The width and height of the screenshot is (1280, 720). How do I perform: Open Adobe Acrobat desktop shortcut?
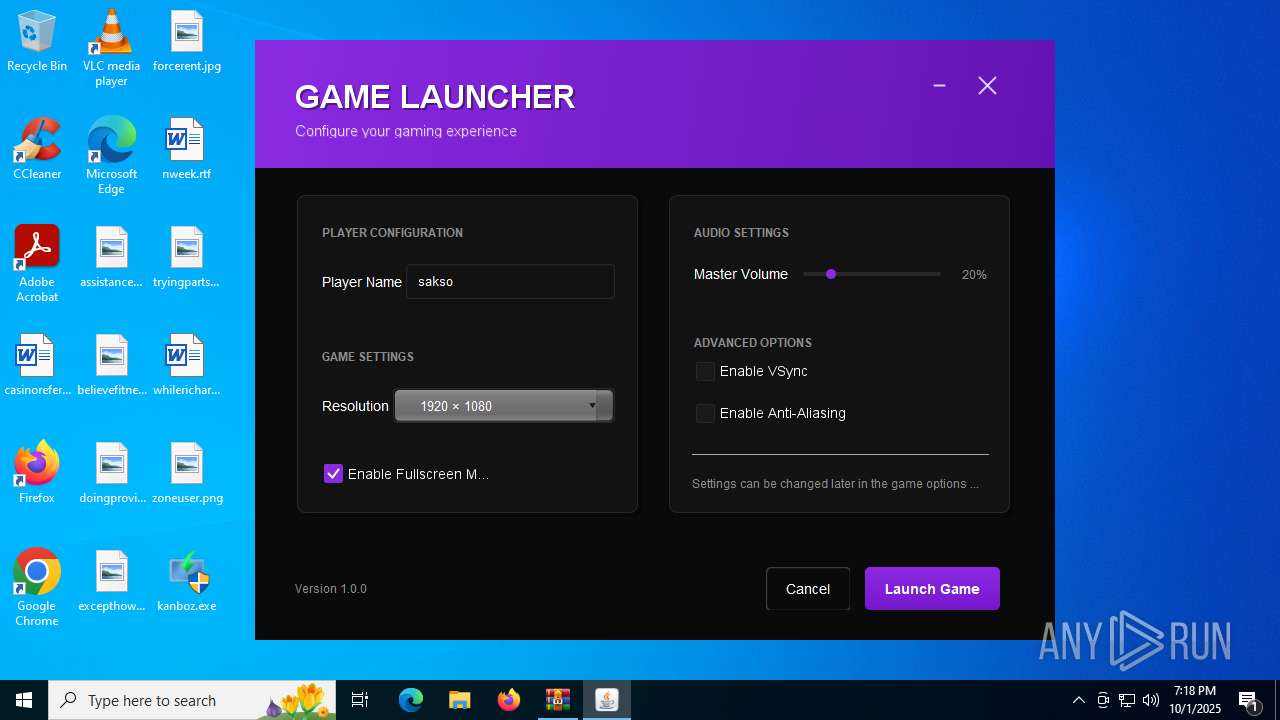coord(37,264)
